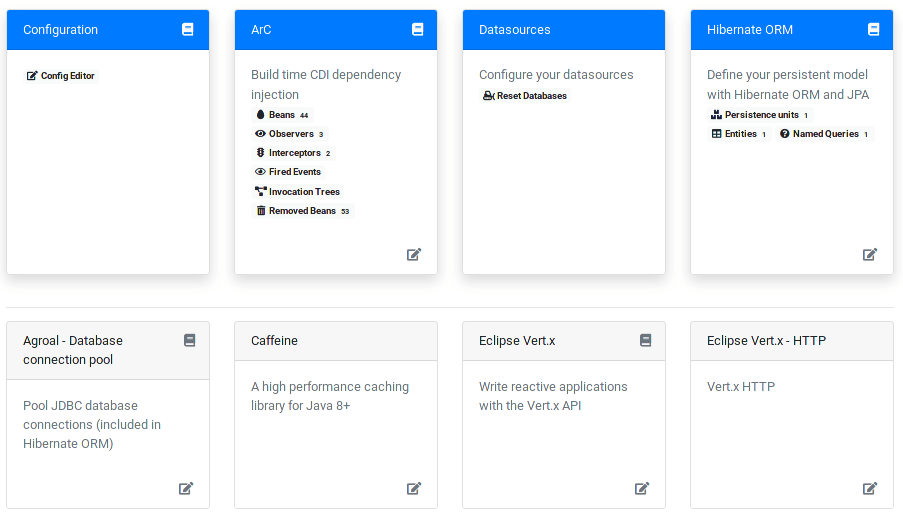This screenshot has width=903, height=524.
Task: Open the Invocation Trees link
Action: (x=298, y=192)
